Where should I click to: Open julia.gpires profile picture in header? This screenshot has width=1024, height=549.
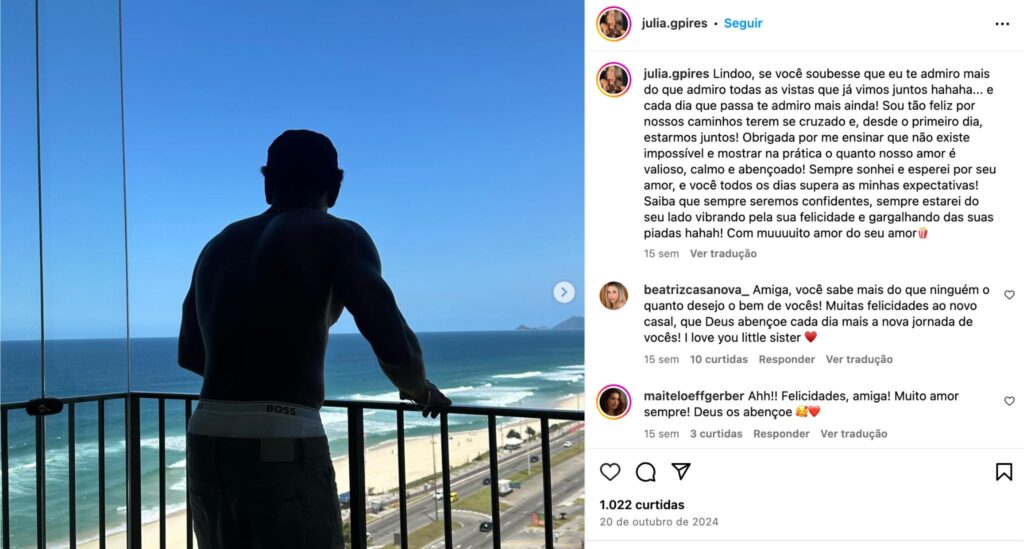tap(613, 24)
